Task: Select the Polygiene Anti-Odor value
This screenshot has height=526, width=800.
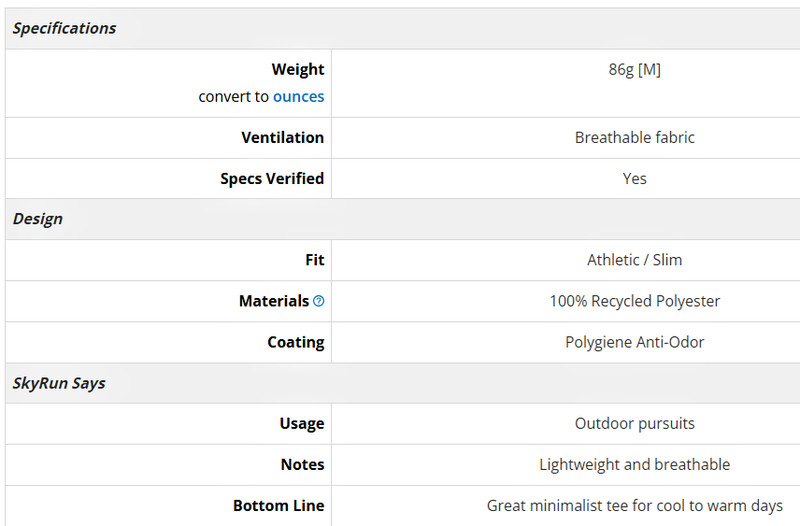Action: pyautogui.click(x=634, y=342)
